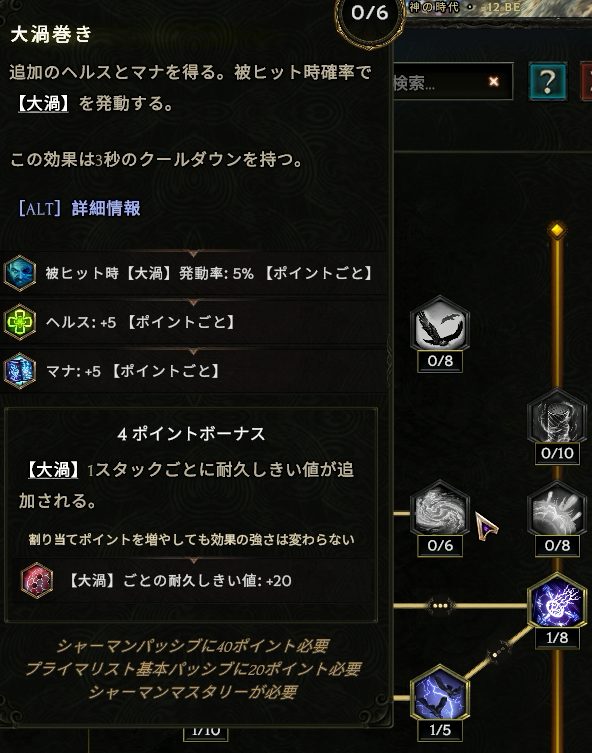Viewport: 592px width, 753px height.
Task: Clear the search field with the X
Action: pos(494,82)
